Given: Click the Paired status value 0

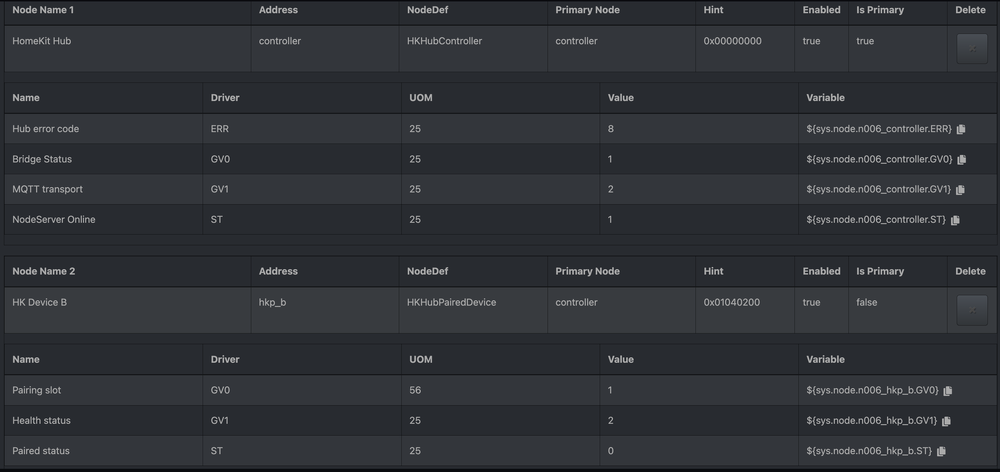Looking at the screenshot, I should pyautogui.click(x=611, y=451).
